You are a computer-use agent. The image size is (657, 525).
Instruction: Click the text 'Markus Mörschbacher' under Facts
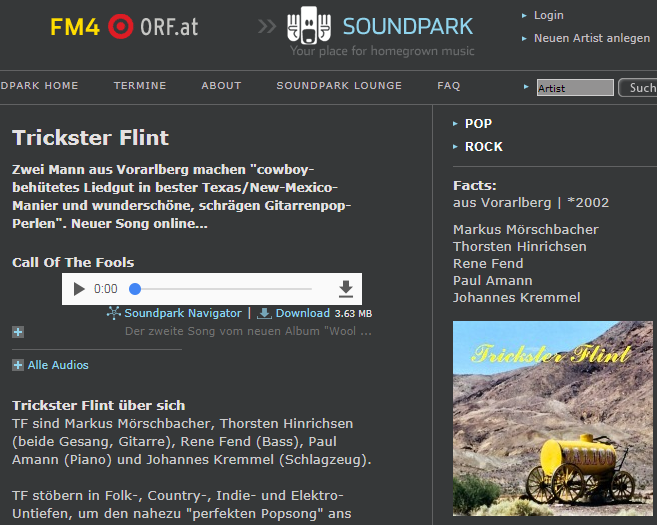pos(525,230)
